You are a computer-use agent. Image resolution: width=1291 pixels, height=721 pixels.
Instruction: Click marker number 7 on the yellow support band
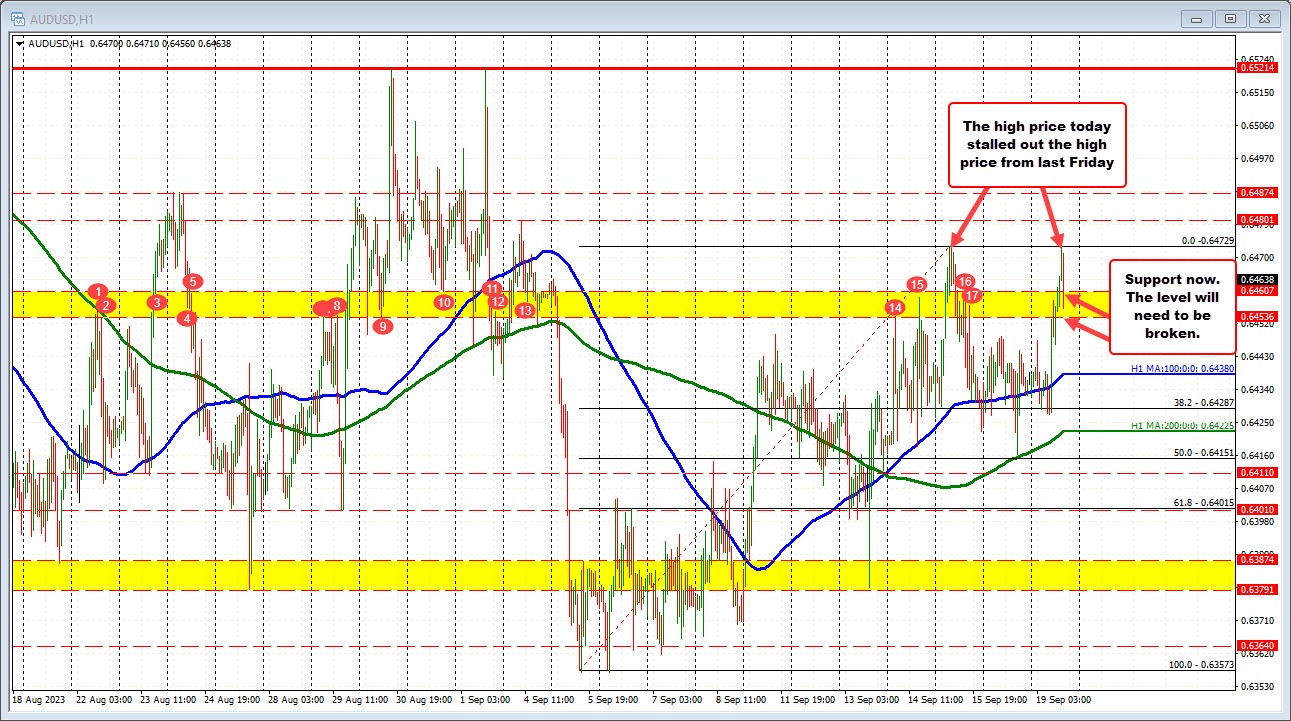click(x=320, y=307)
